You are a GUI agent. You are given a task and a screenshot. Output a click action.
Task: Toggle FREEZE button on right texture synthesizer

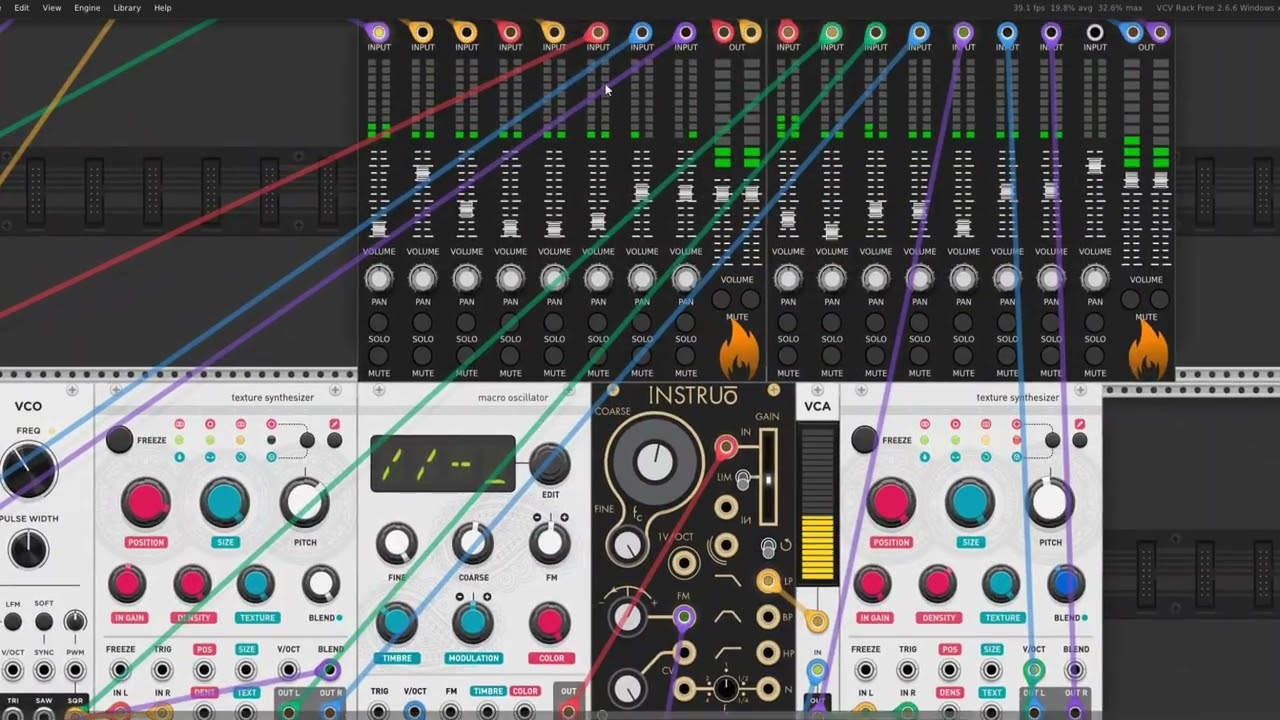click(x=865, y=440)
